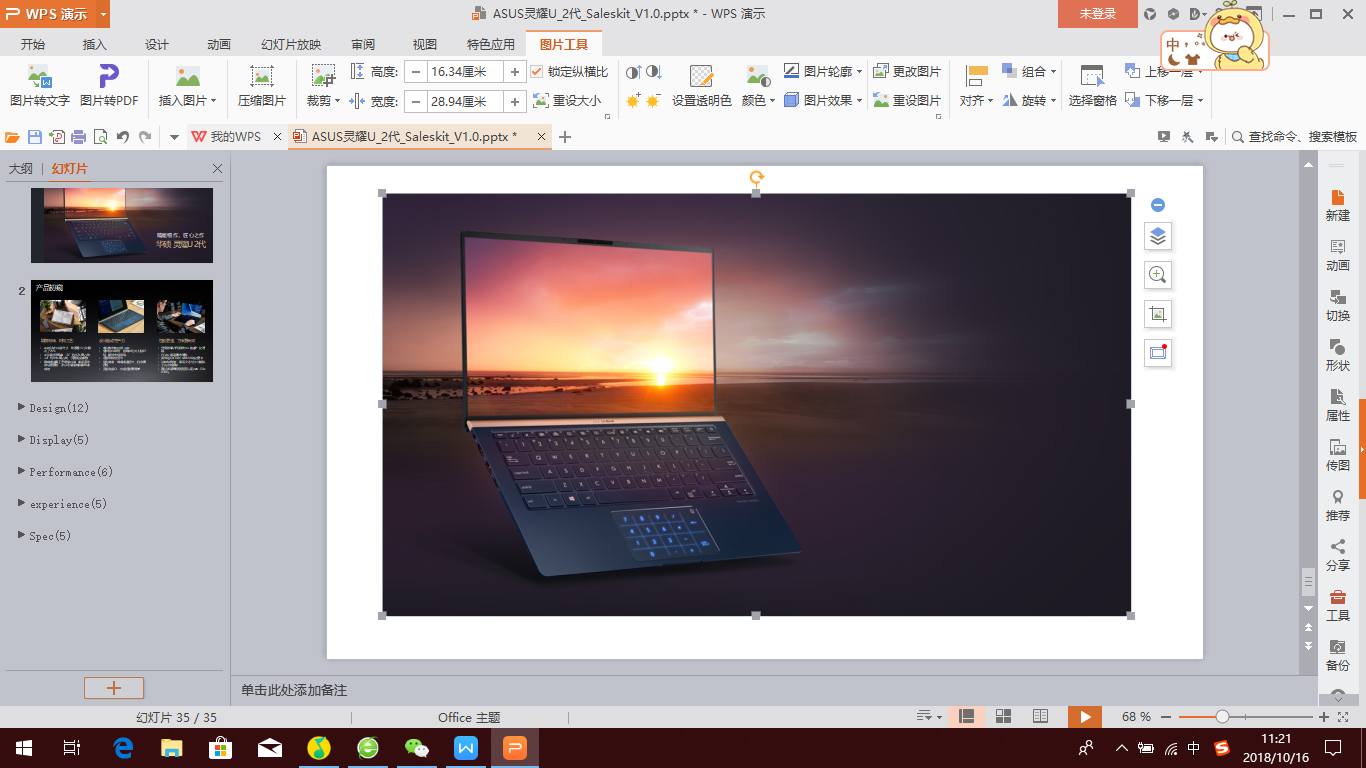1366x768 pixels.
Task: Click the Print icon in the quick access bar
Action: click(x=78, y=137)
